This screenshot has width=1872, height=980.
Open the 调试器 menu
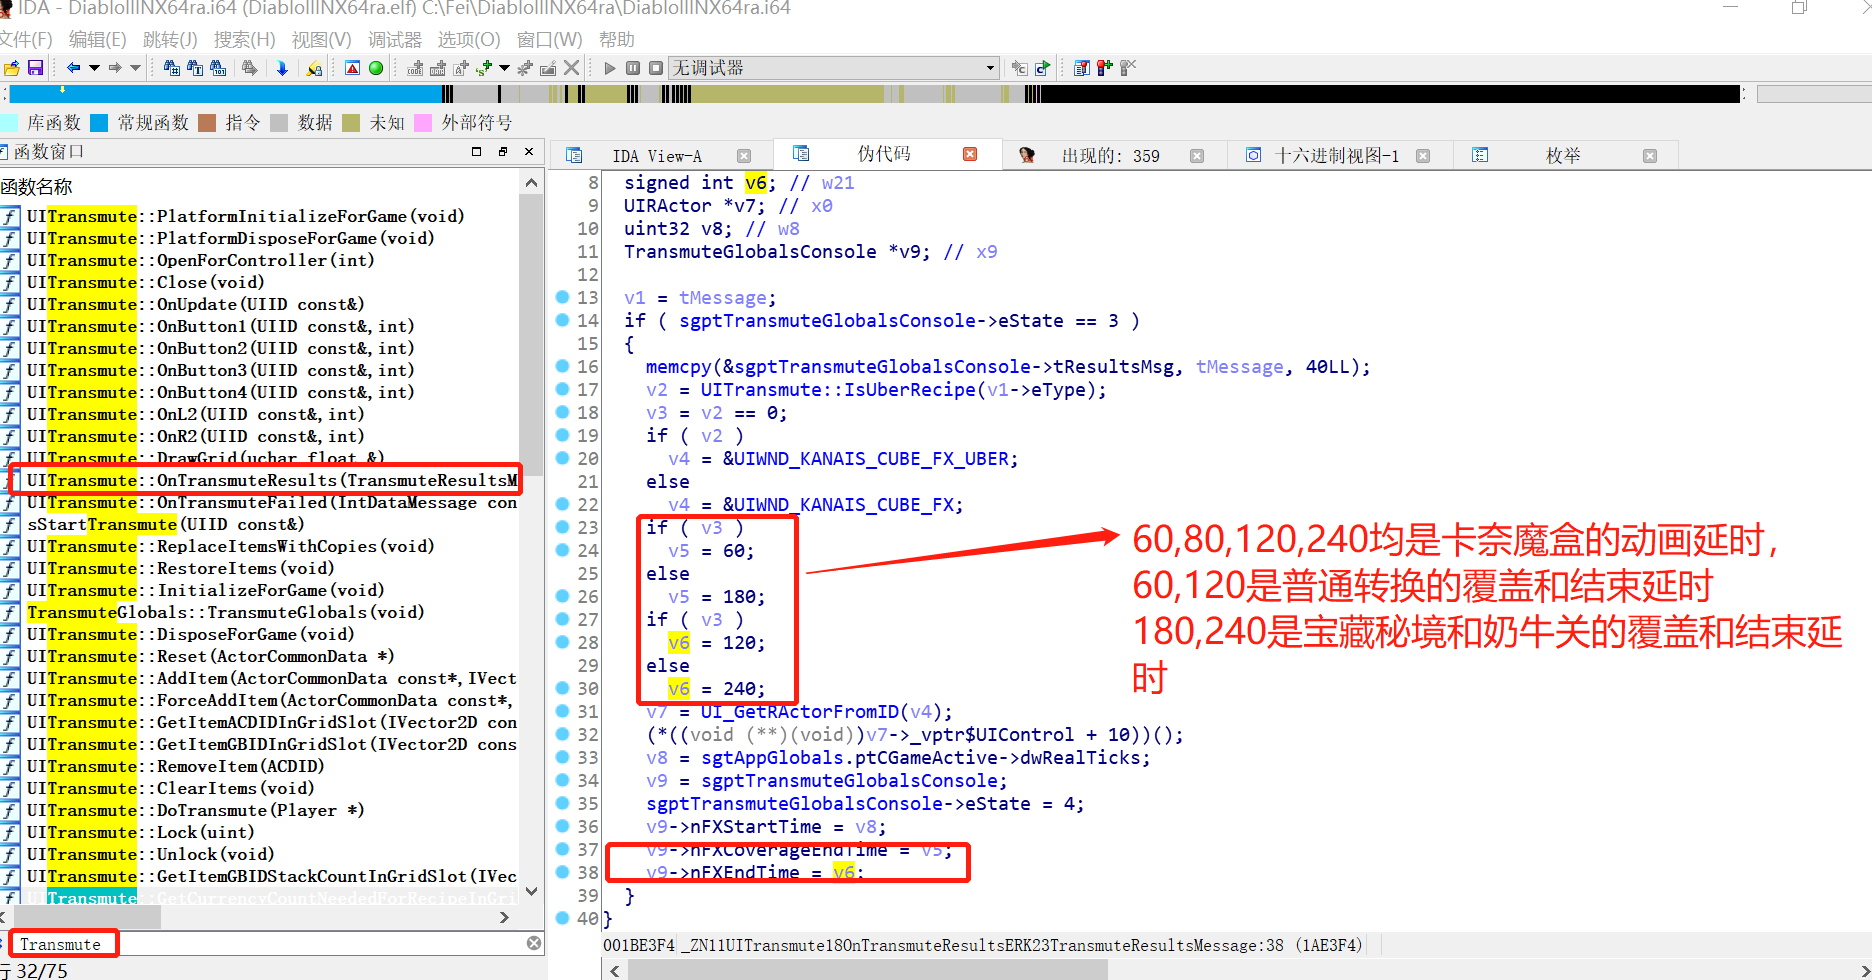pos(395,40)
